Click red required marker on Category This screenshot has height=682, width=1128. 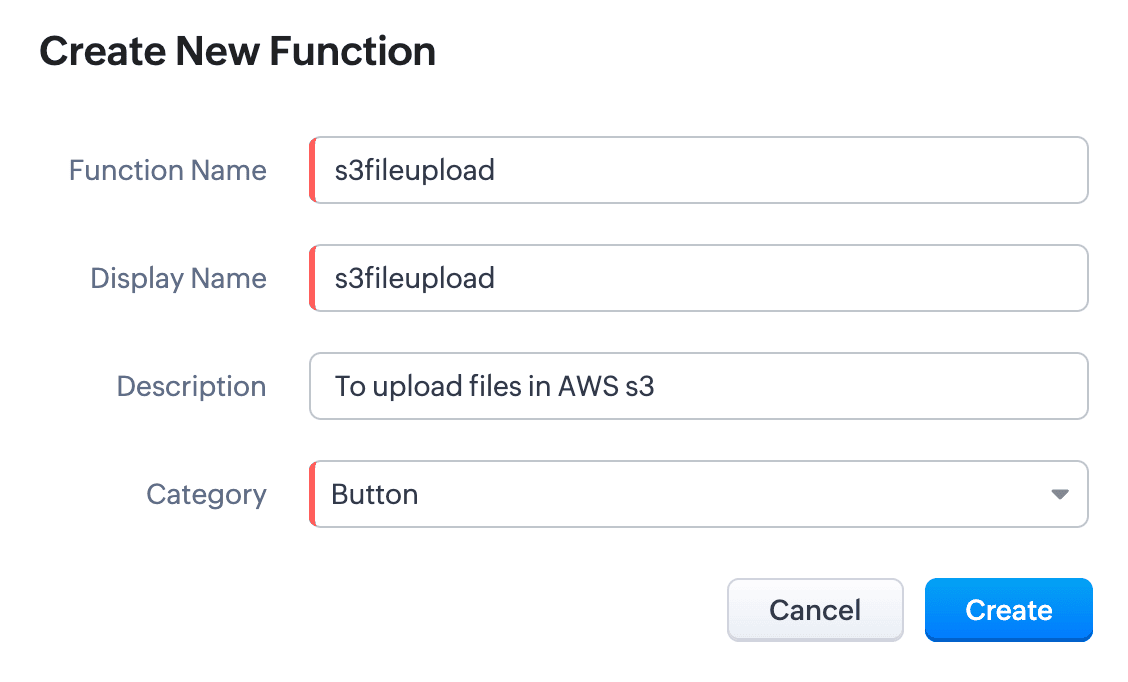(313, 494)
